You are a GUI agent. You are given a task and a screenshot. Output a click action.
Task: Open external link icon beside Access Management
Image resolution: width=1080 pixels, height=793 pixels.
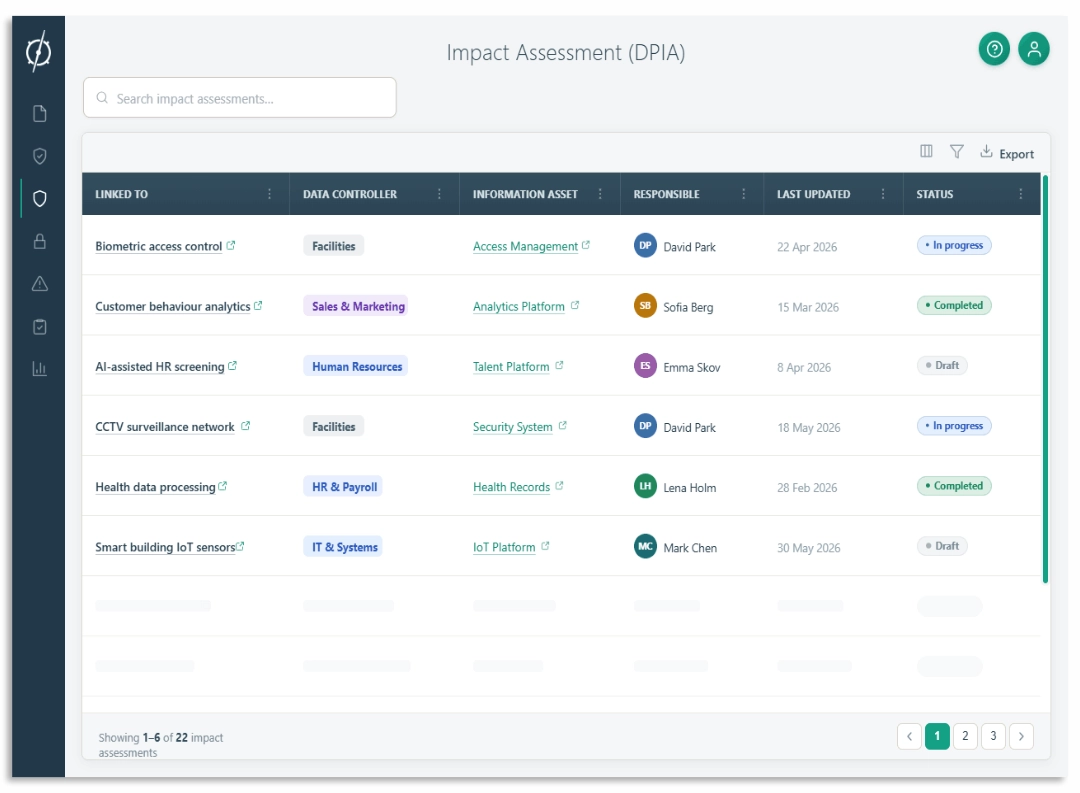[x=586, y=245]
